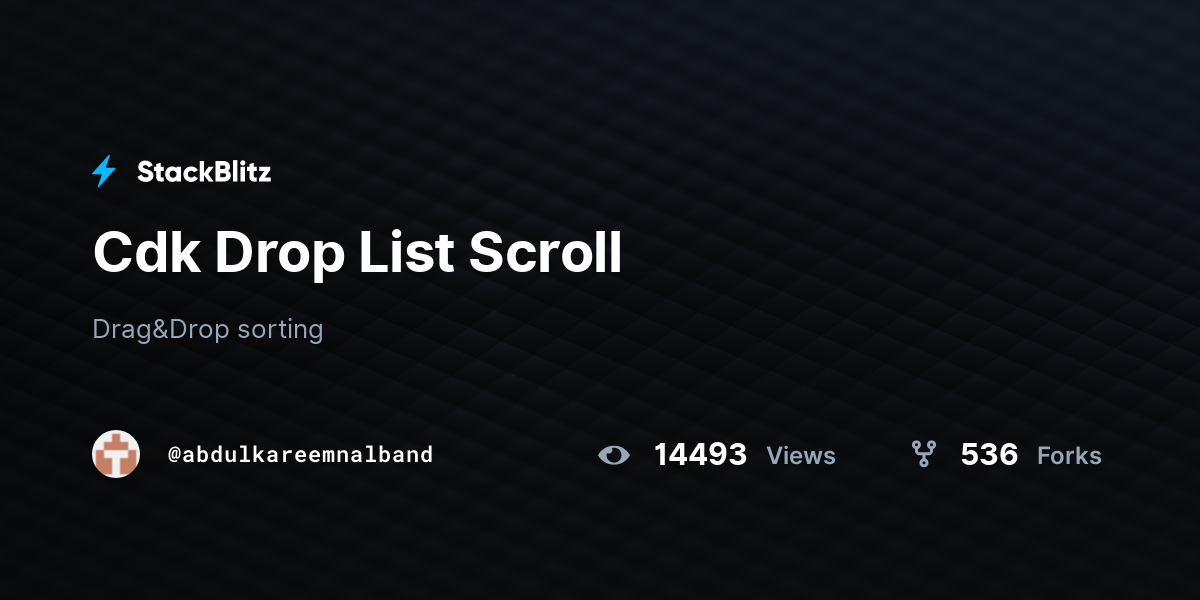1200x600 pixels.
Task: Click the 14493 view count number
Action: [700, 455]
